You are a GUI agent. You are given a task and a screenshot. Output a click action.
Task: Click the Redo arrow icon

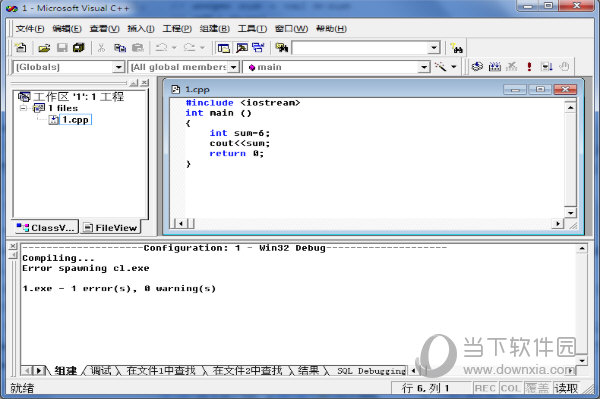[189, 48]
